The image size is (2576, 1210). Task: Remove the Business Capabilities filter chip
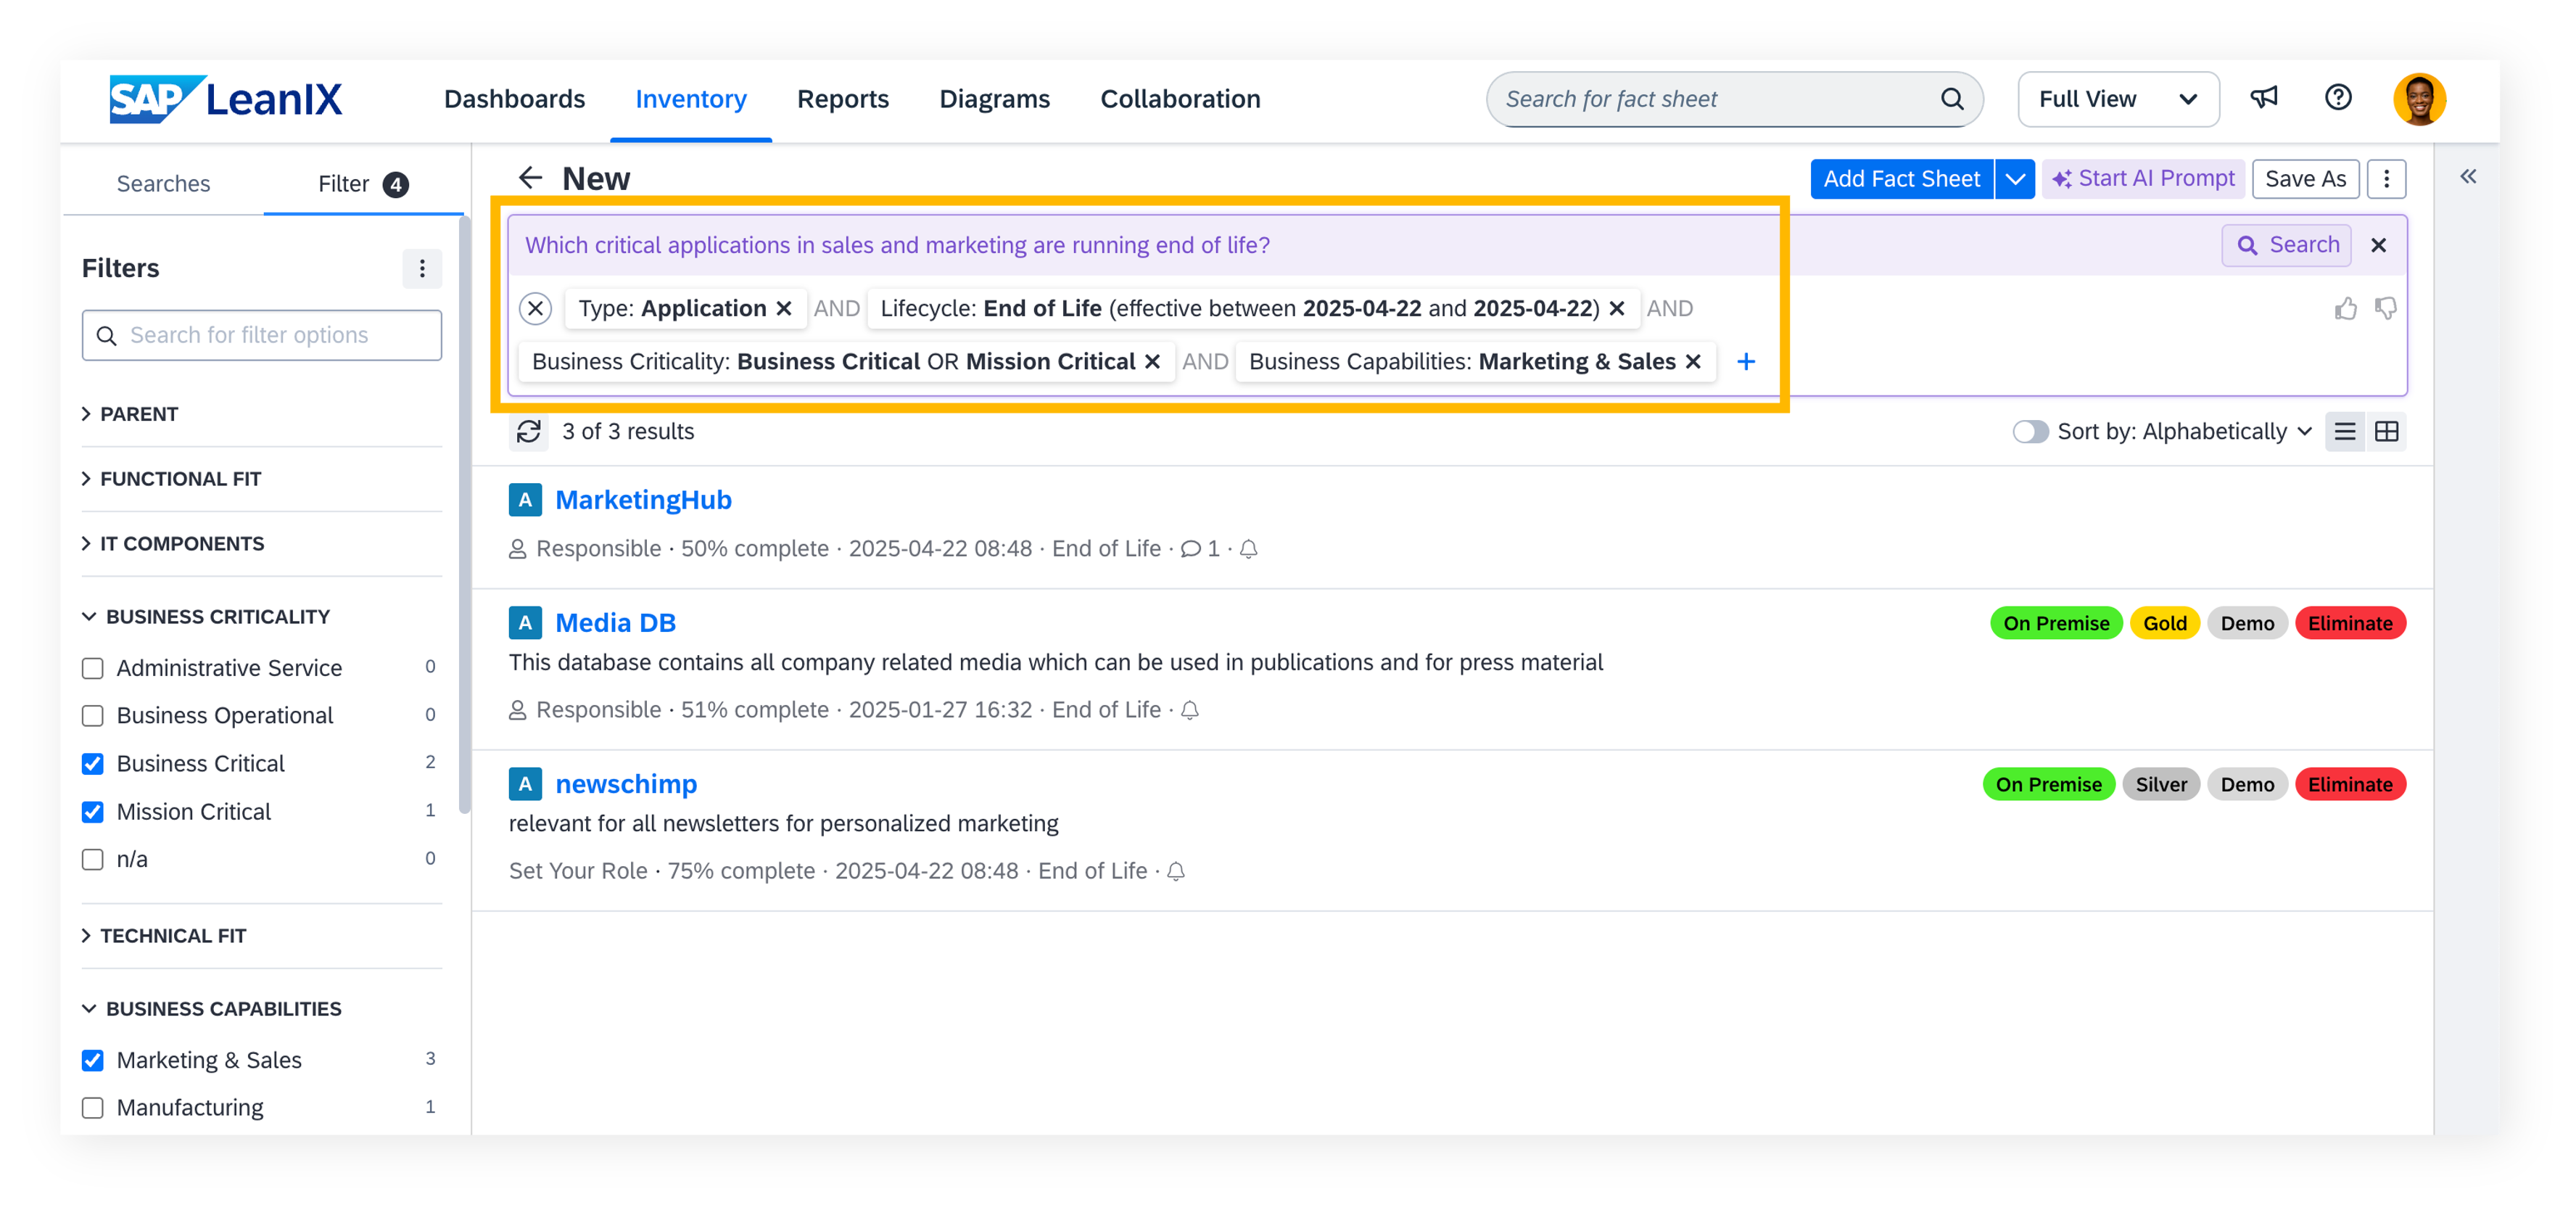tap(1693, 361)
